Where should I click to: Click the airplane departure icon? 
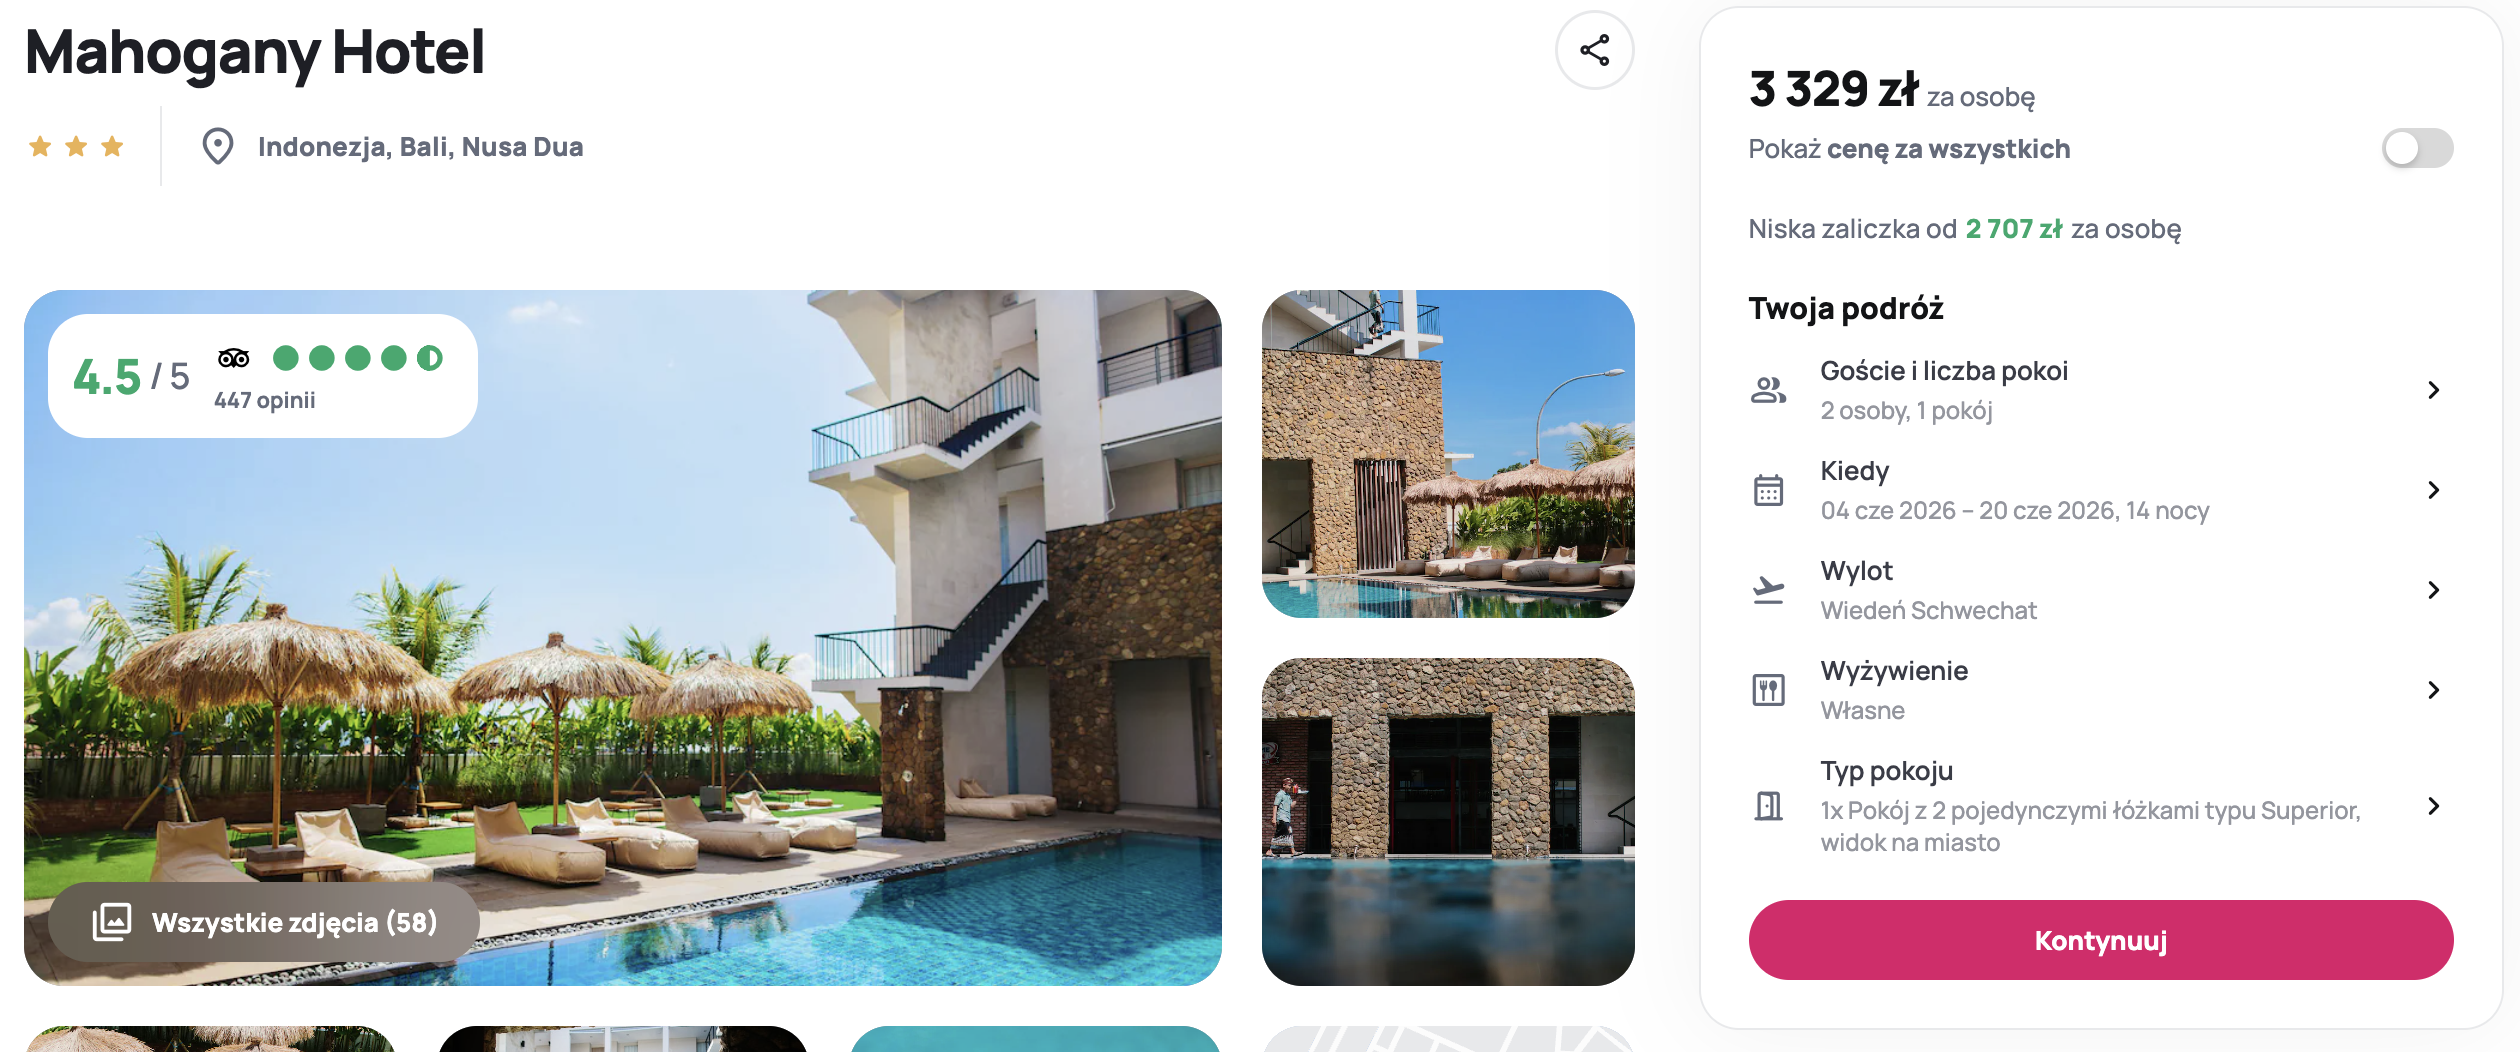coord(1768,590)
